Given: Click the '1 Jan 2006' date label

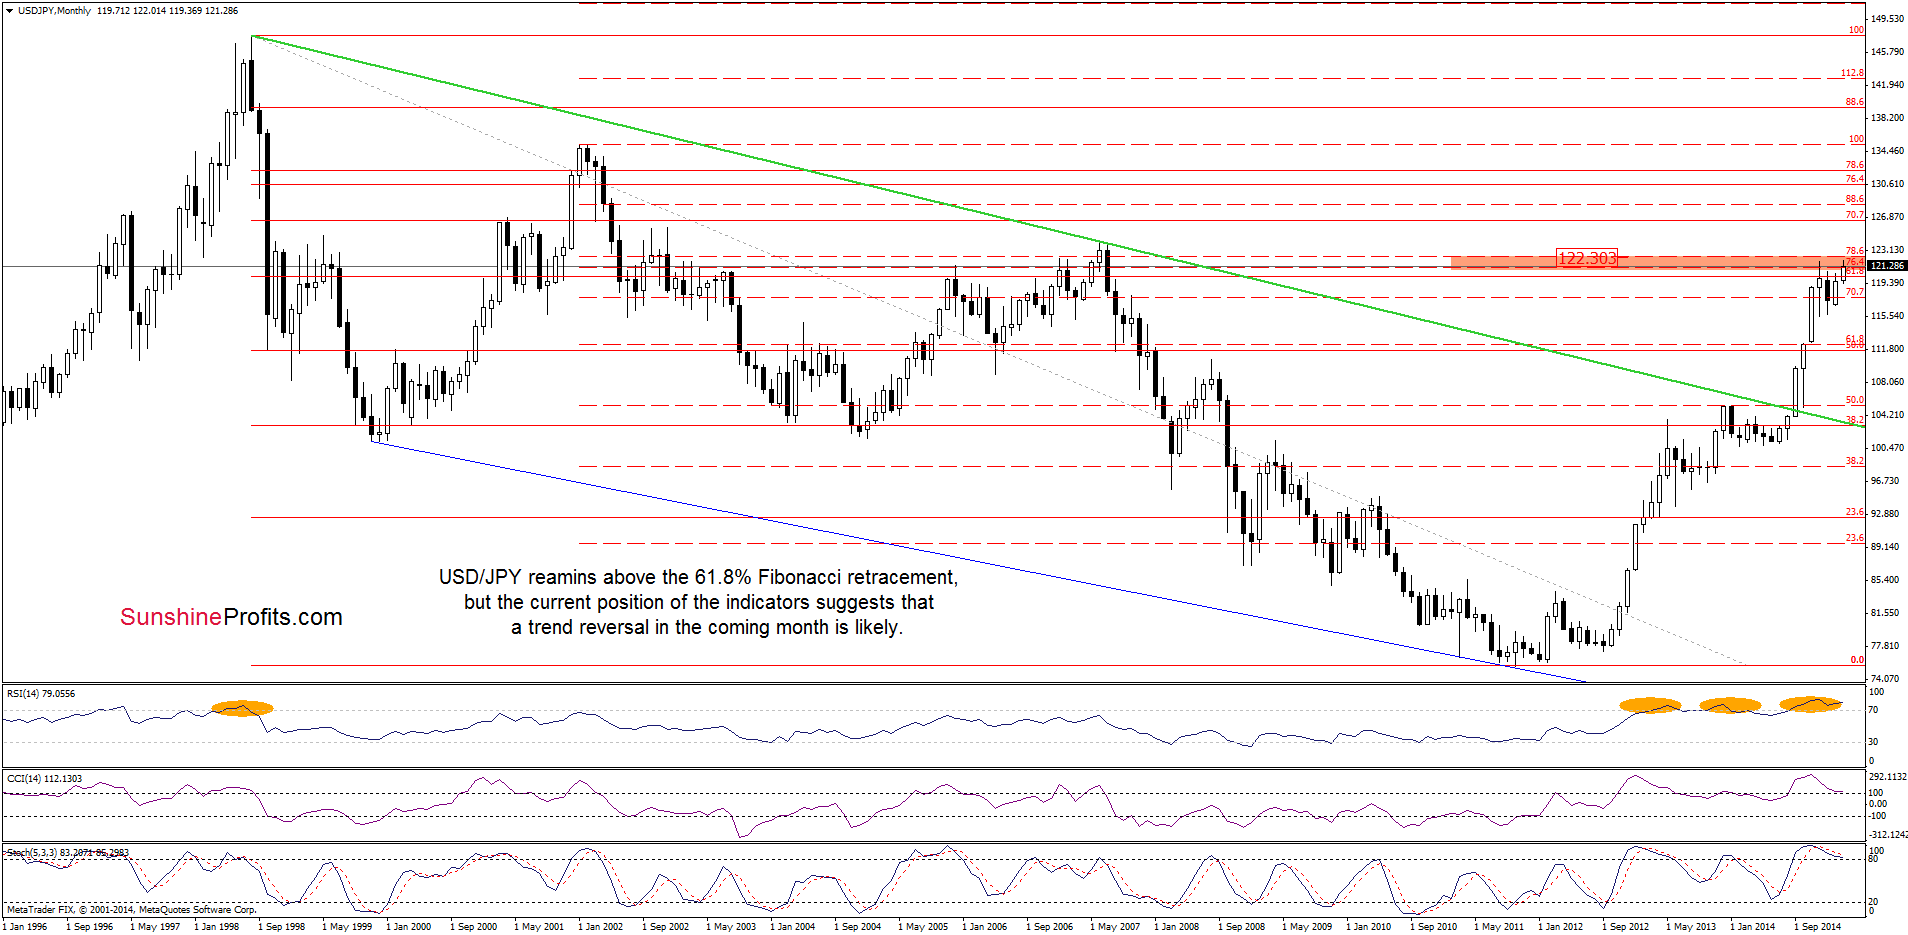Looking at the screenshot, I should [x=986, y=927].
